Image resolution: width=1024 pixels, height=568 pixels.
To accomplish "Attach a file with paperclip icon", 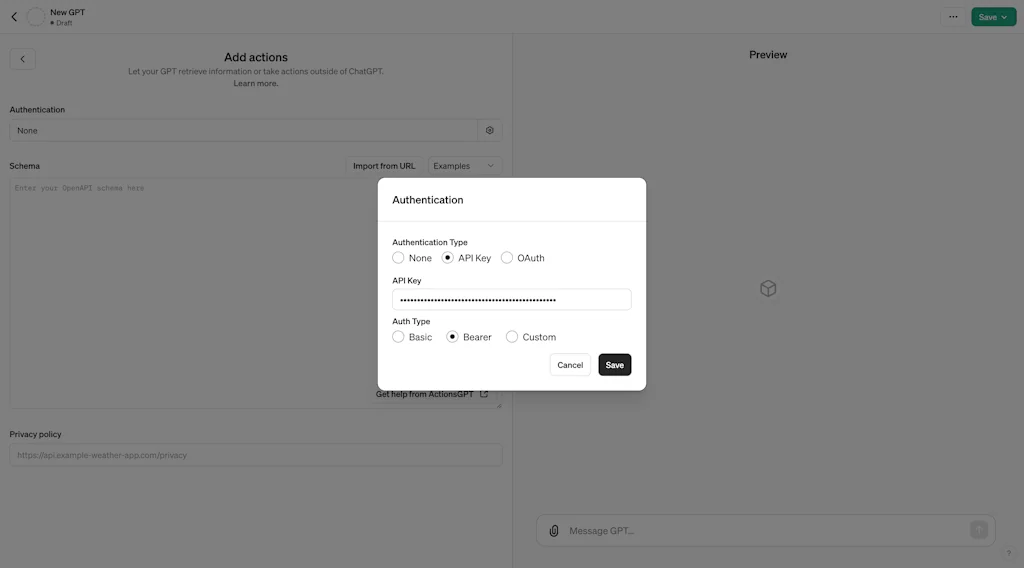I will (x=554, y=531).
